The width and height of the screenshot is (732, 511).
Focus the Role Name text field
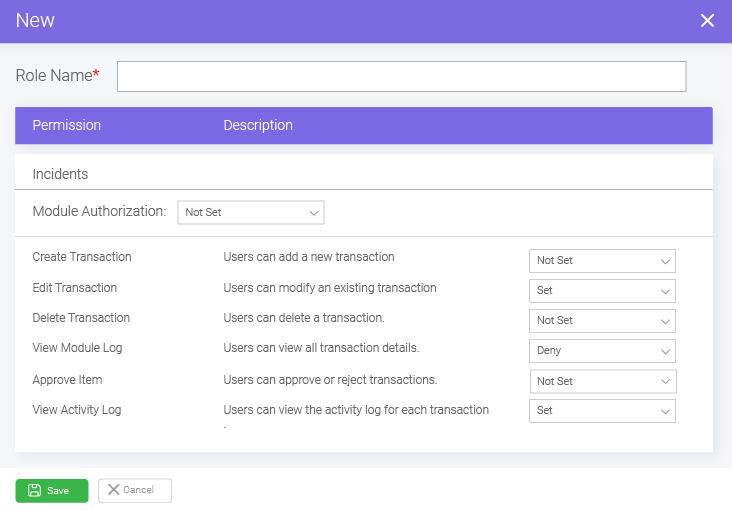401,77
